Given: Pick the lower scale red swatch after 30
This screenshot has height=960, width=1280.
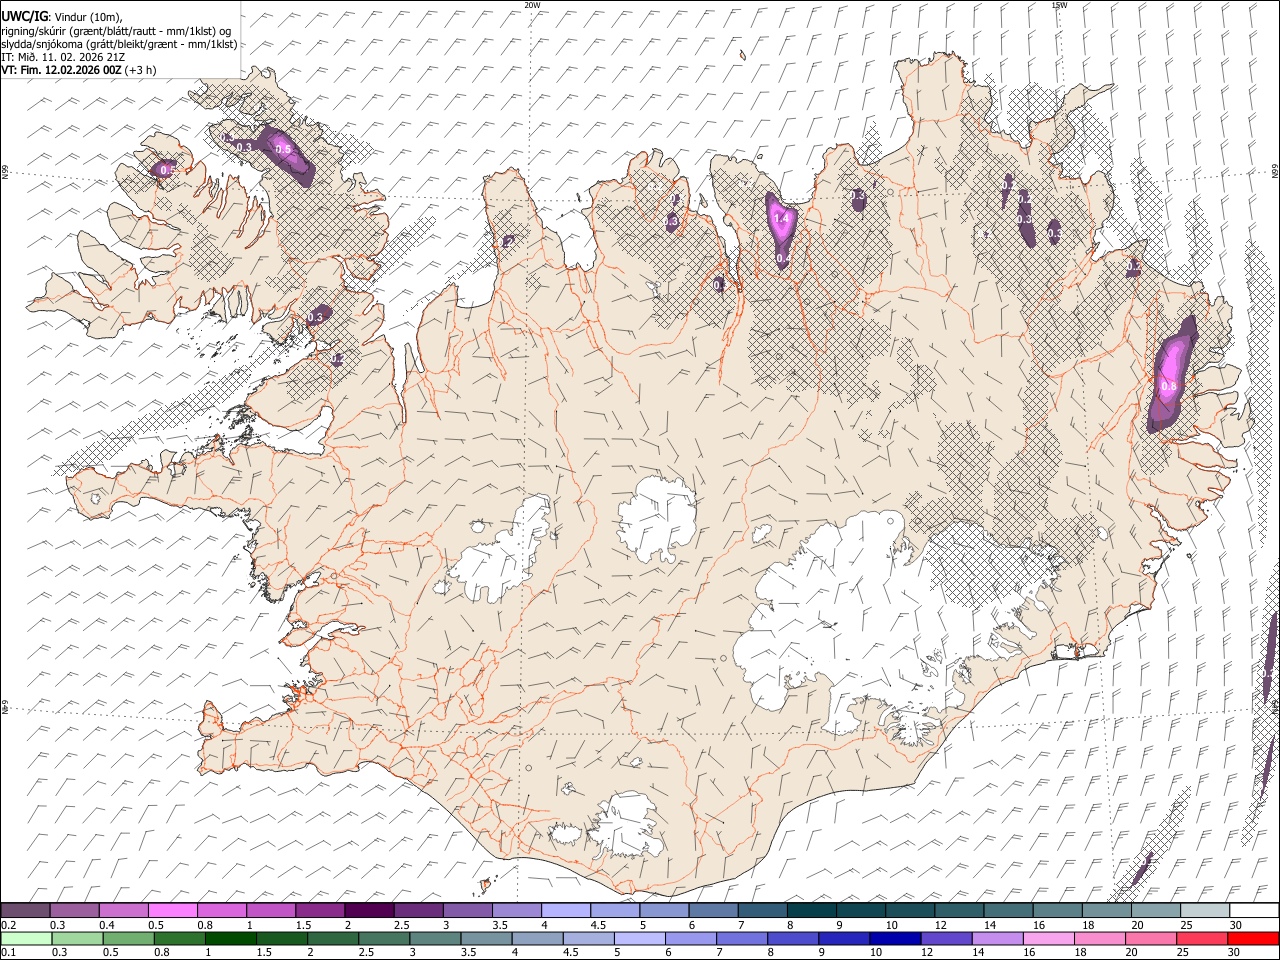Looking at the screenshot, I should click(1252, 938).
